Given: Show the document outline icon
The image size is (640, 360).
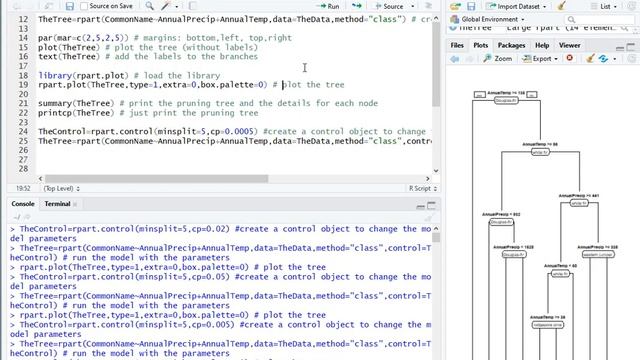Looking at the screenshot, I should (x=428, y=6).
